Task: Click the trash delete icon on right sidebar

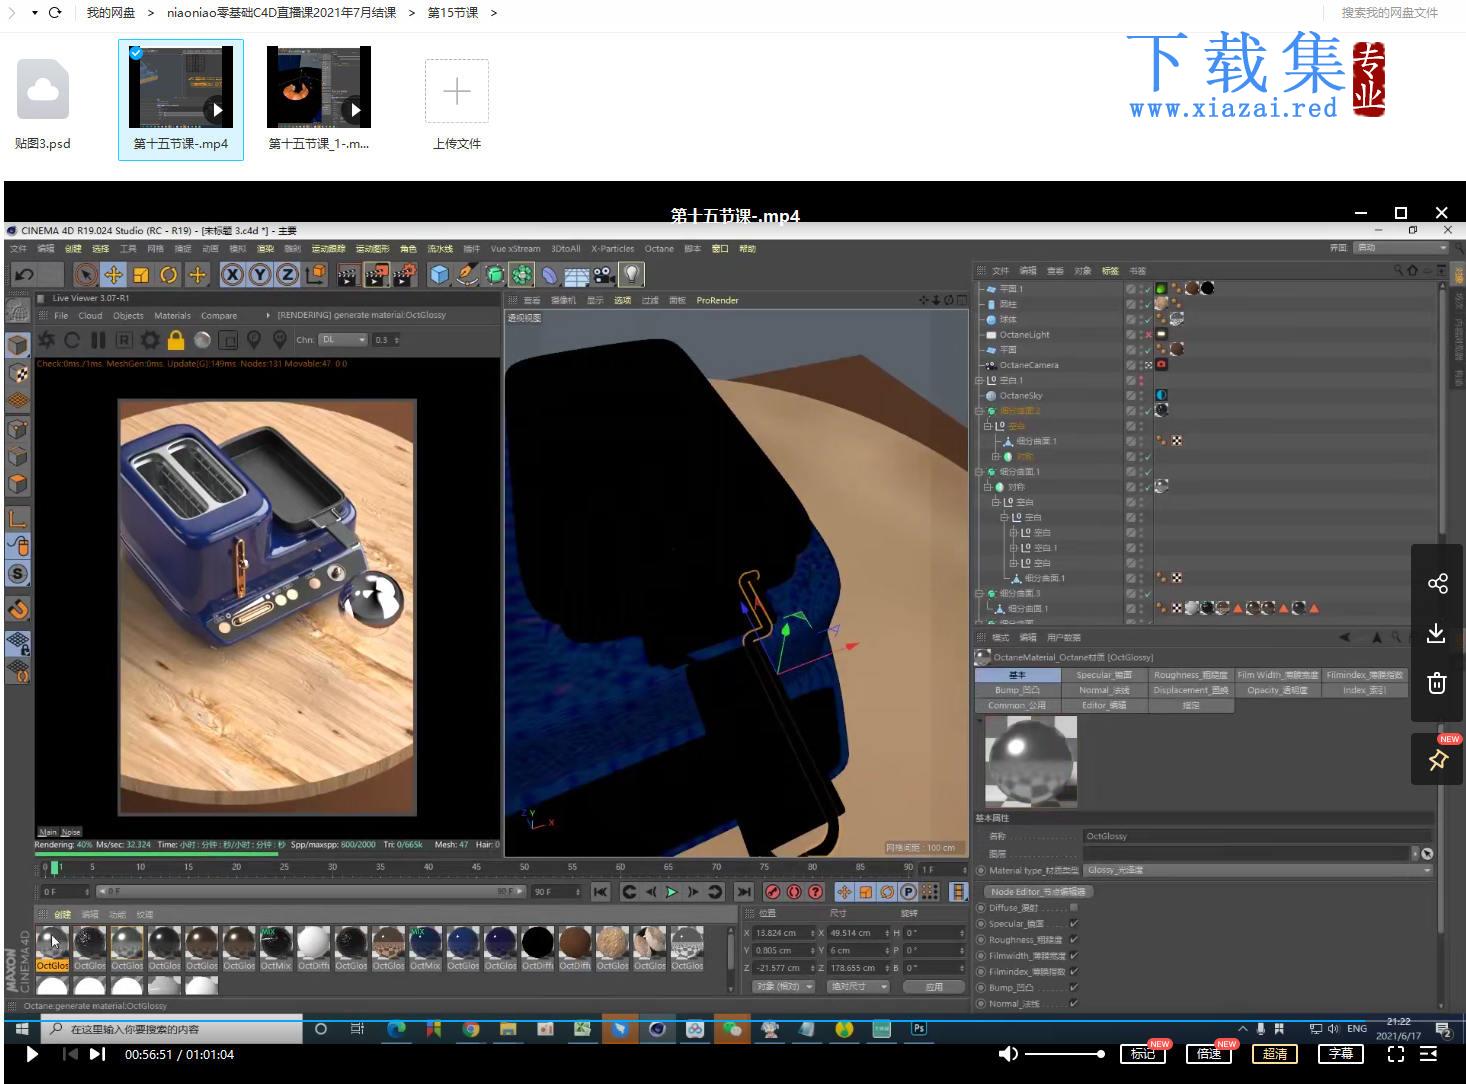Action: coord(1437,683)
